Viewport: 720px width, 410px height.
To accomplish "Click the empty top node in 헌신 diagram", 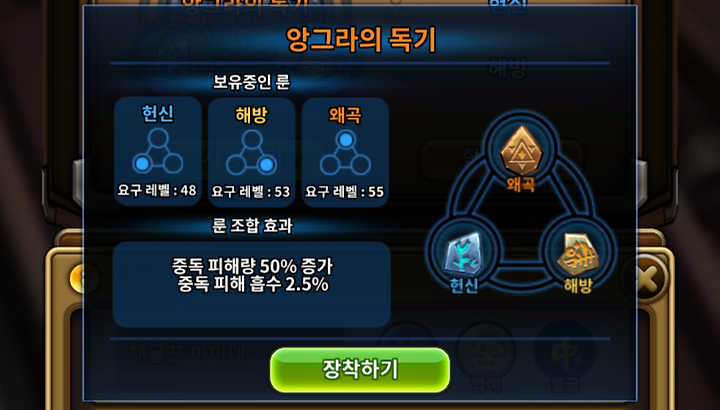I will tap(158, 138).
